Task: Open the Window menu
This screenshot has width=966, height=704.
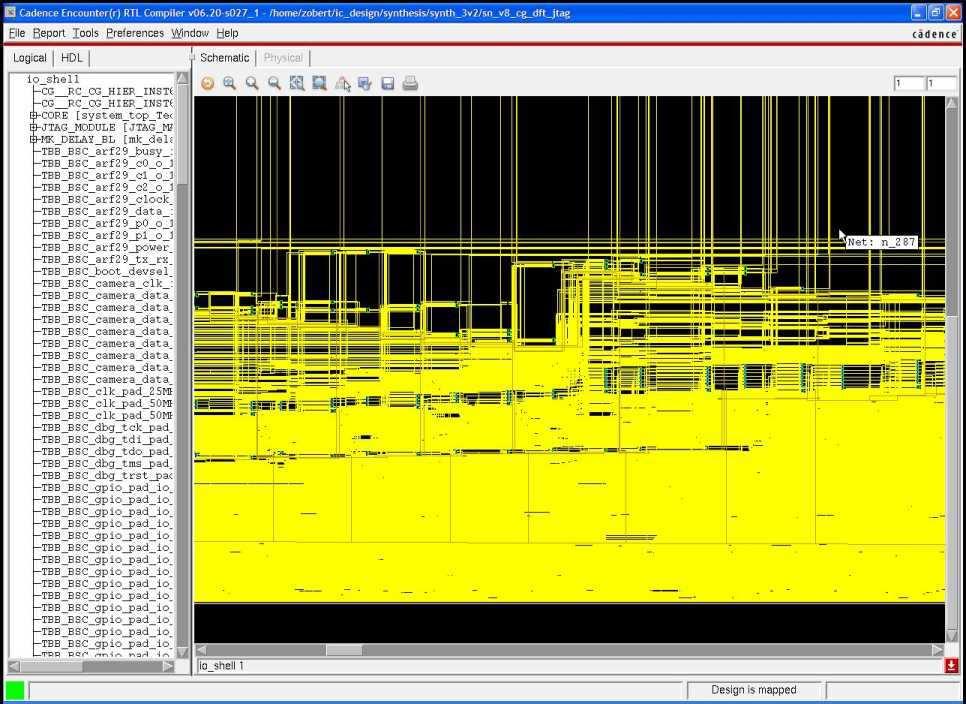Action: pyautogui.click(x=190, y=33)
